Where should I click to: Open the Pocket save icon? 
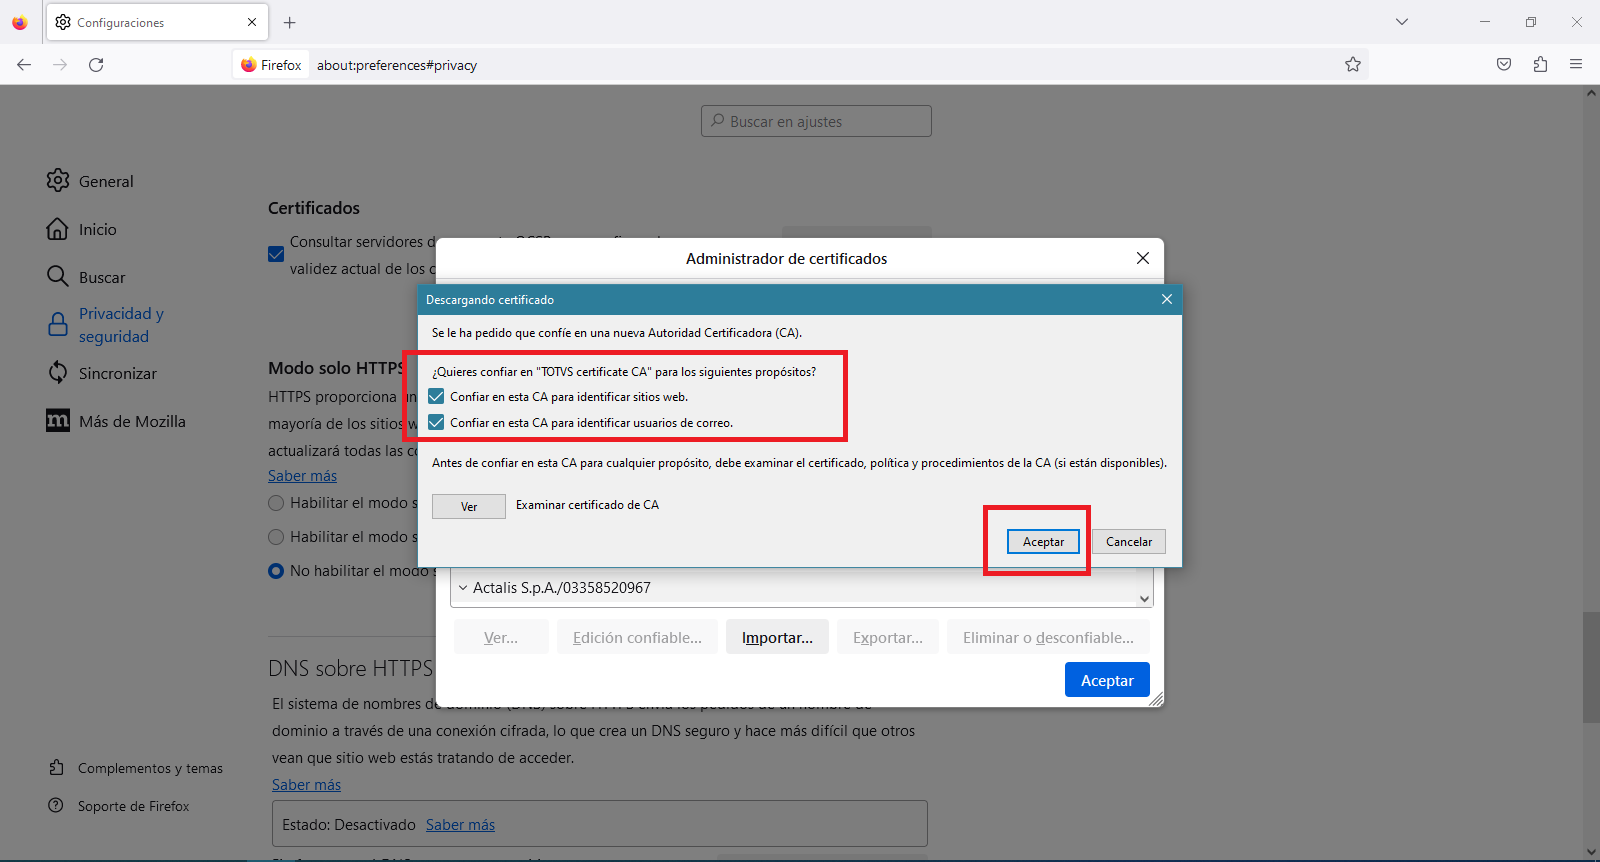pyautogui.click(x=1504, y=64)
